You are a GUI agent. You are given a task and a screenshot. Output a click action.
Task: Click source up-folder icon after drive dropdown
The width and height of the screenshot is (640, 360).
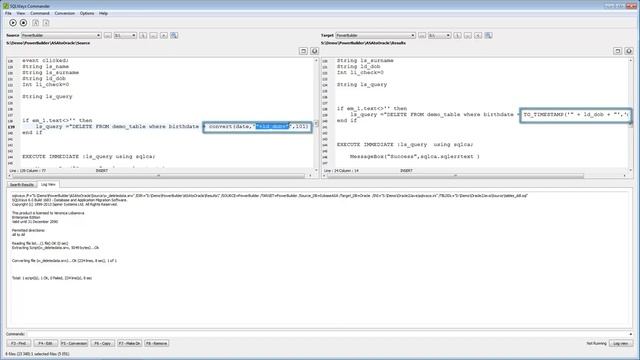tap(143, 36)
